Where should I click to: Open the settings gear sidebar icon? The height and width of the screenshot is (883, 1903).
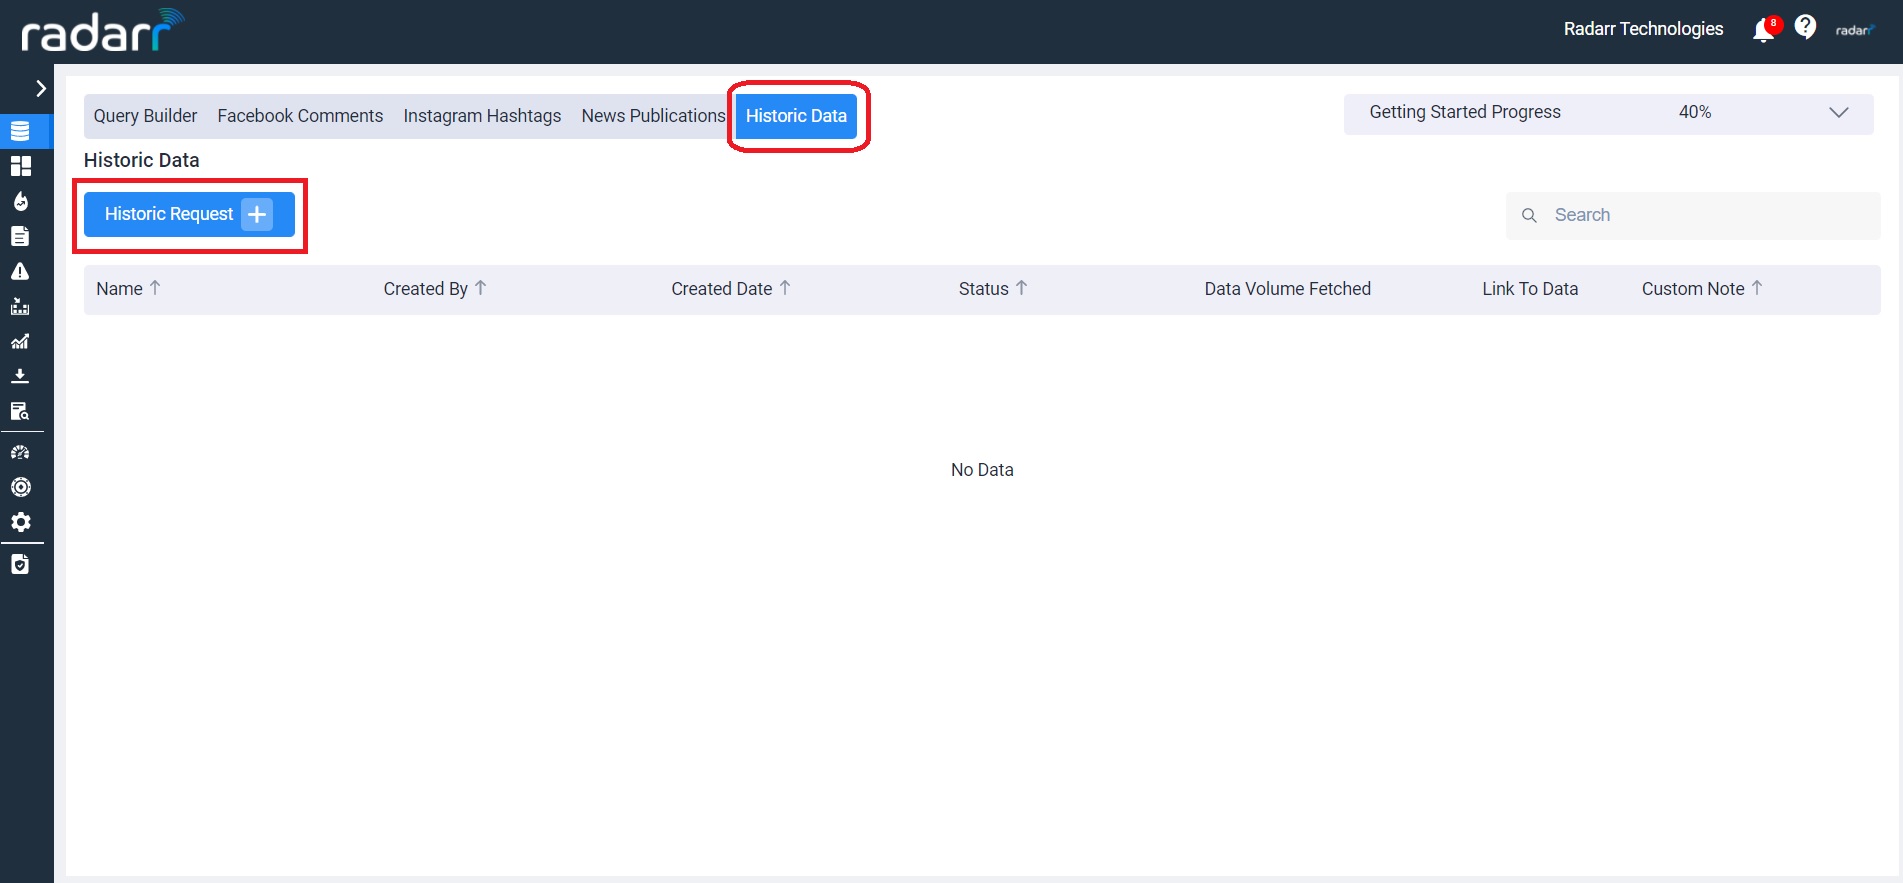(x=20, y=522)
